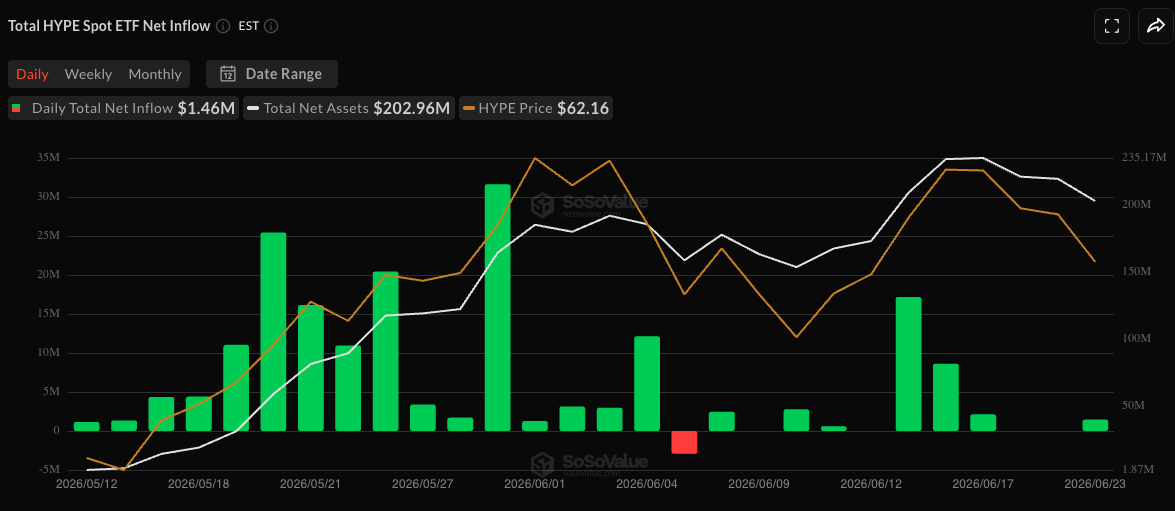
Task: Click the 100M right axis label
Action: click(1138, 339)
